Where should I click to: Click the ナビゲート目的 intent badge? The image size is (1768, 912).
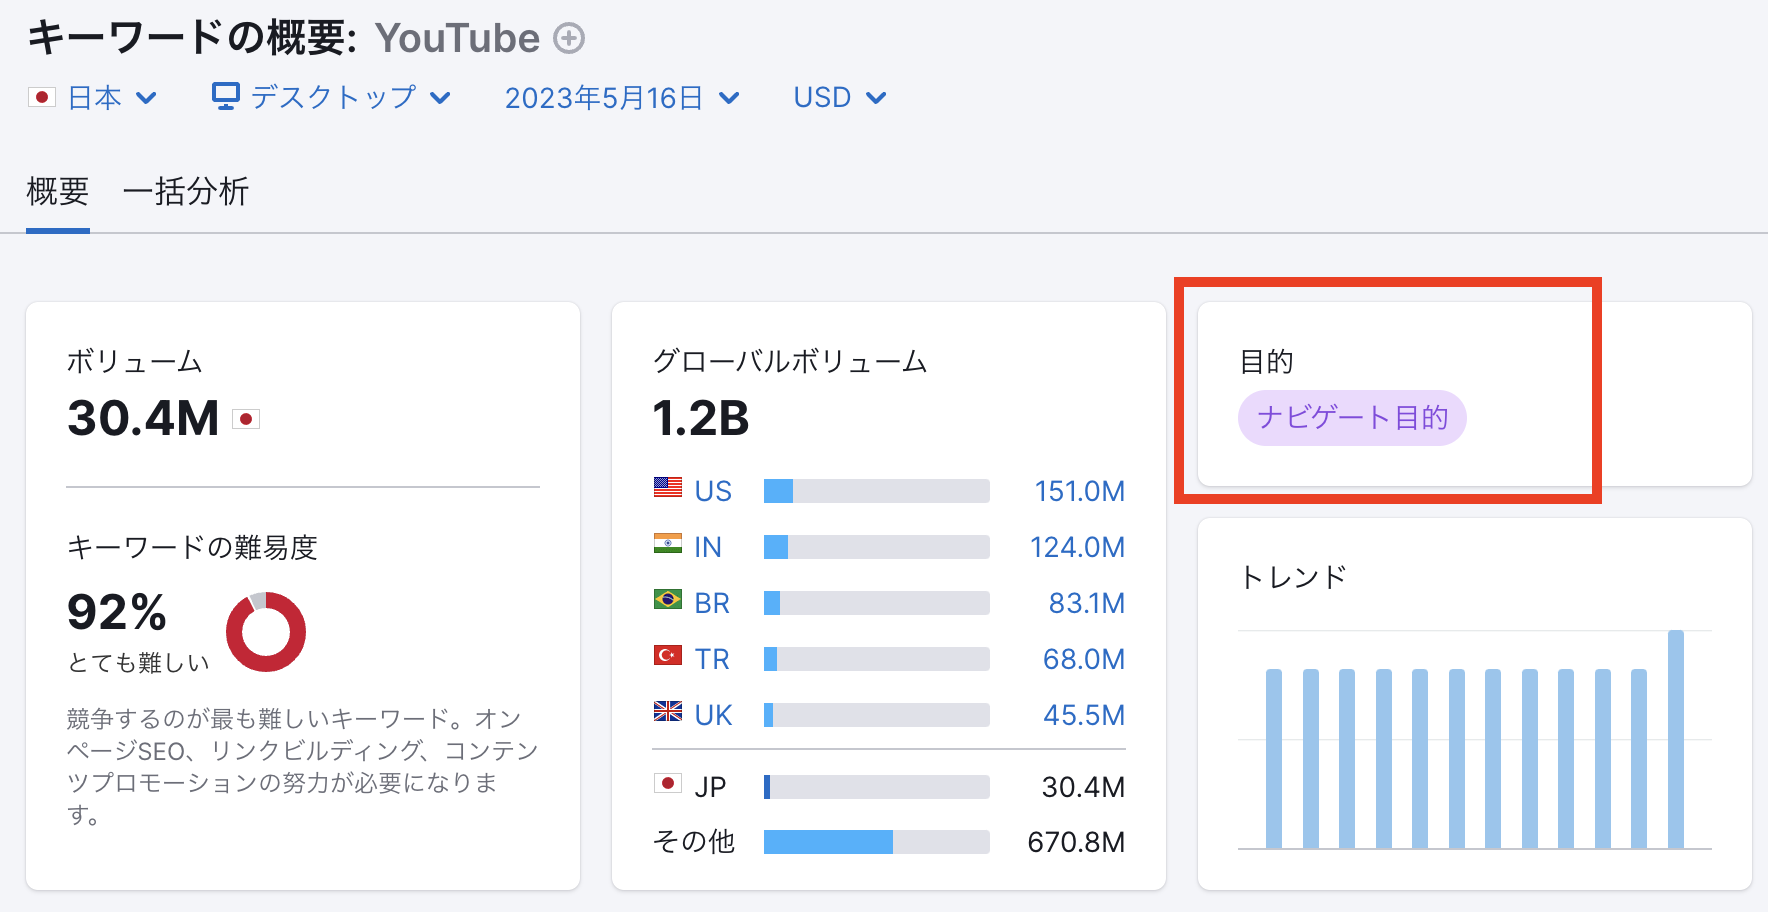coord(1352,418)
